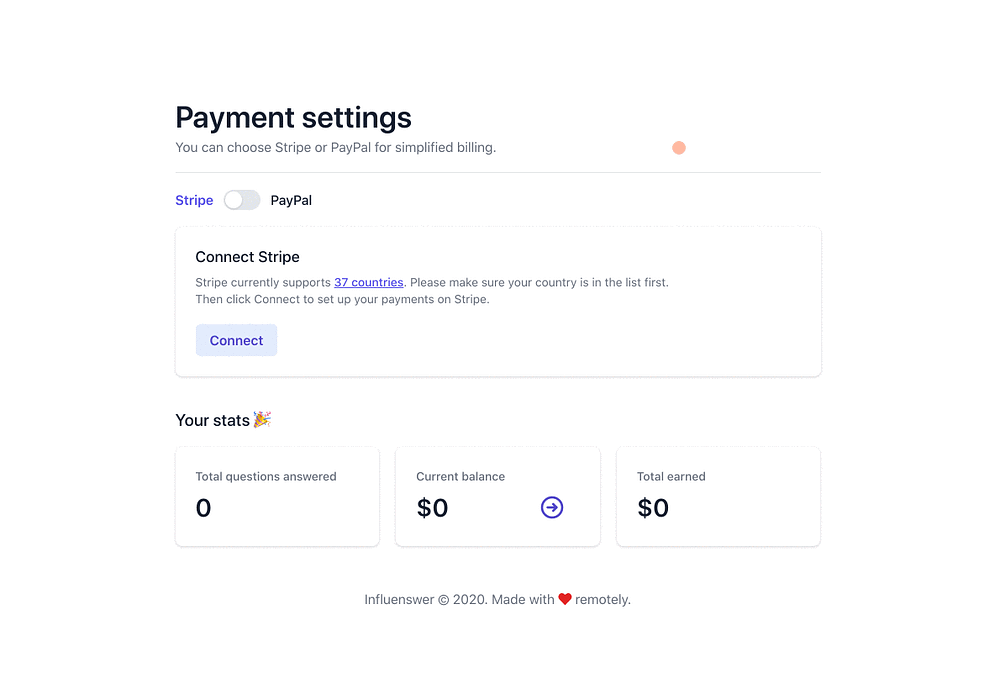Toggle the Stripe/PayPal payment switch
The height and width of the screenshot is (693, 1000).
[242, 200]
